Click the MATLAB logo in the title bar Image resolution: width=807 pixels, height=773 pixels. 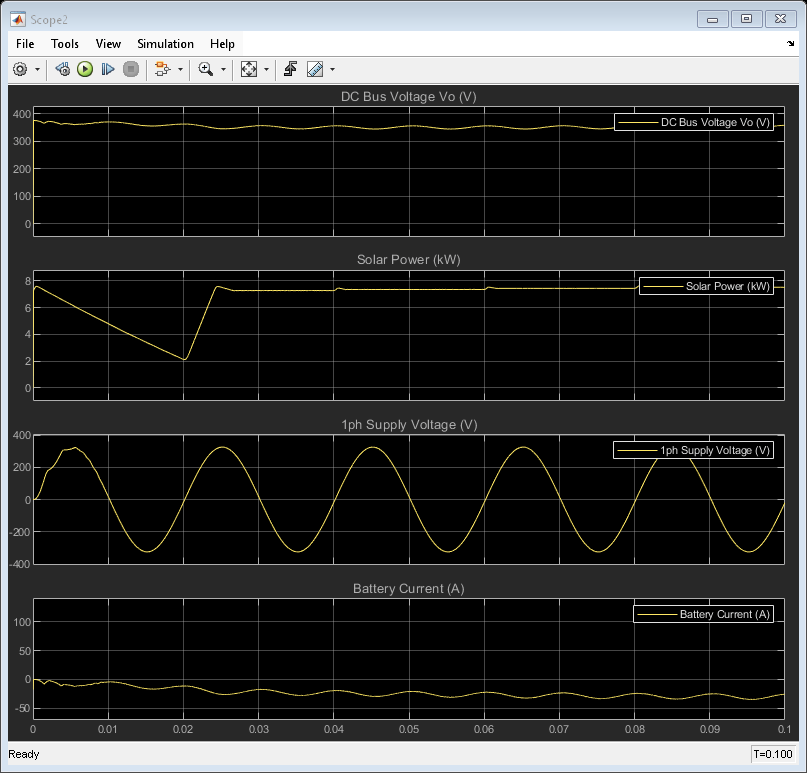point(19,20)
